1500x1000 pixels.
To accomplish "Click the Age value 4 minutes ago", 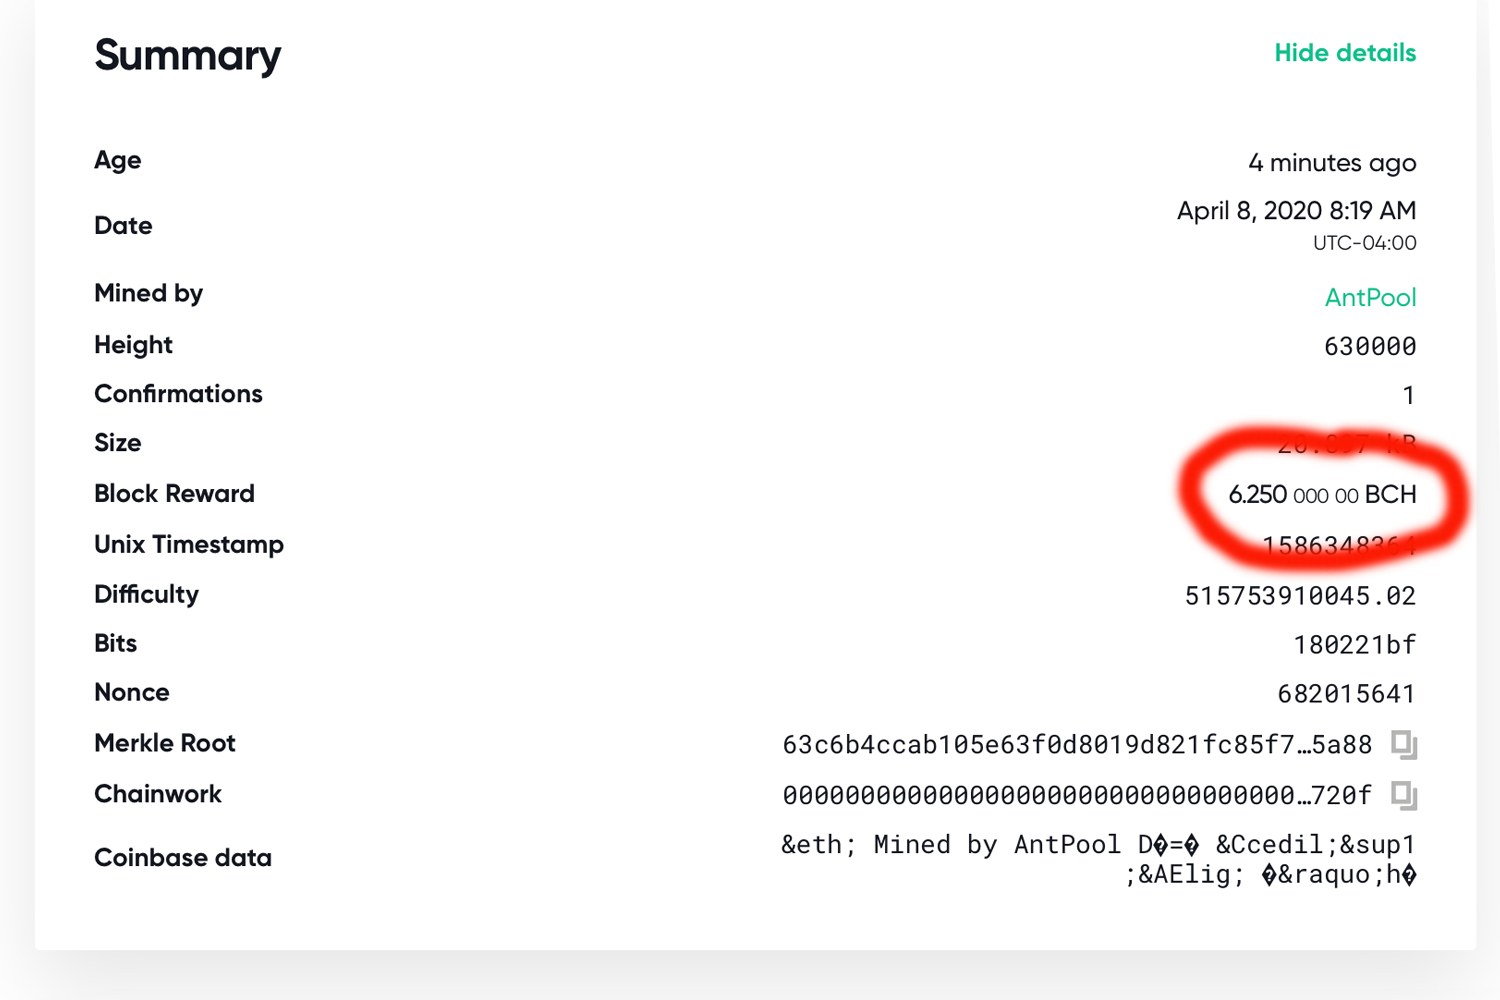I will 1332,163.
